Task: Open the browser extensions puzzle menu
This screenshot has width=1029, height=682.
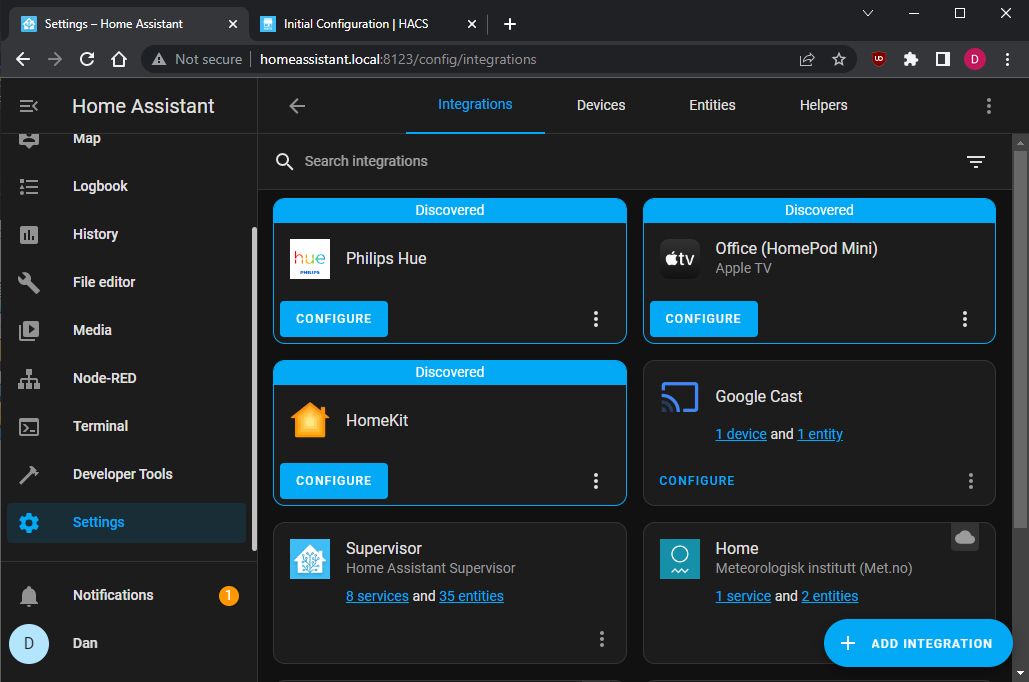Action: [911, 60]
